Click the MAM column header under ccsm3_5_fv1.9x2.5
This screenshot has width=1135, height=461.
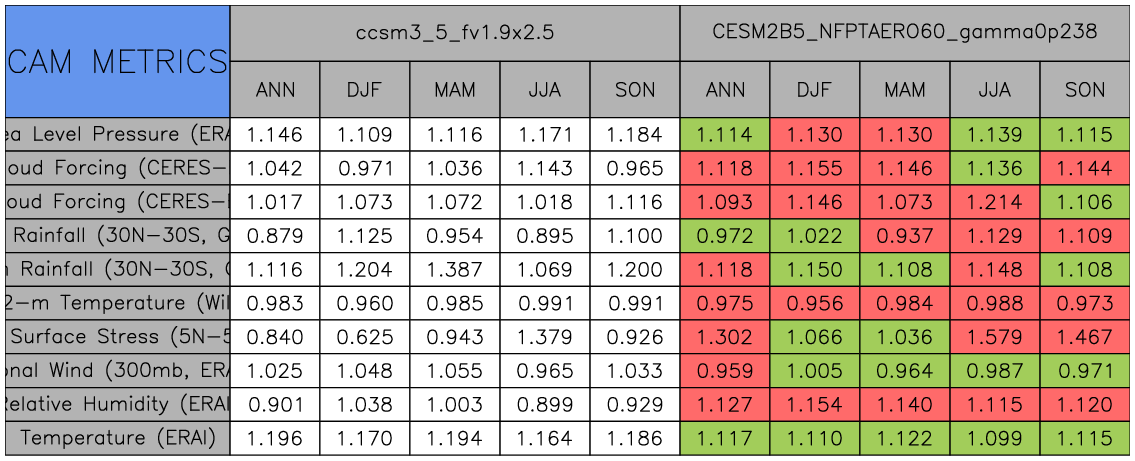[455, 90]
